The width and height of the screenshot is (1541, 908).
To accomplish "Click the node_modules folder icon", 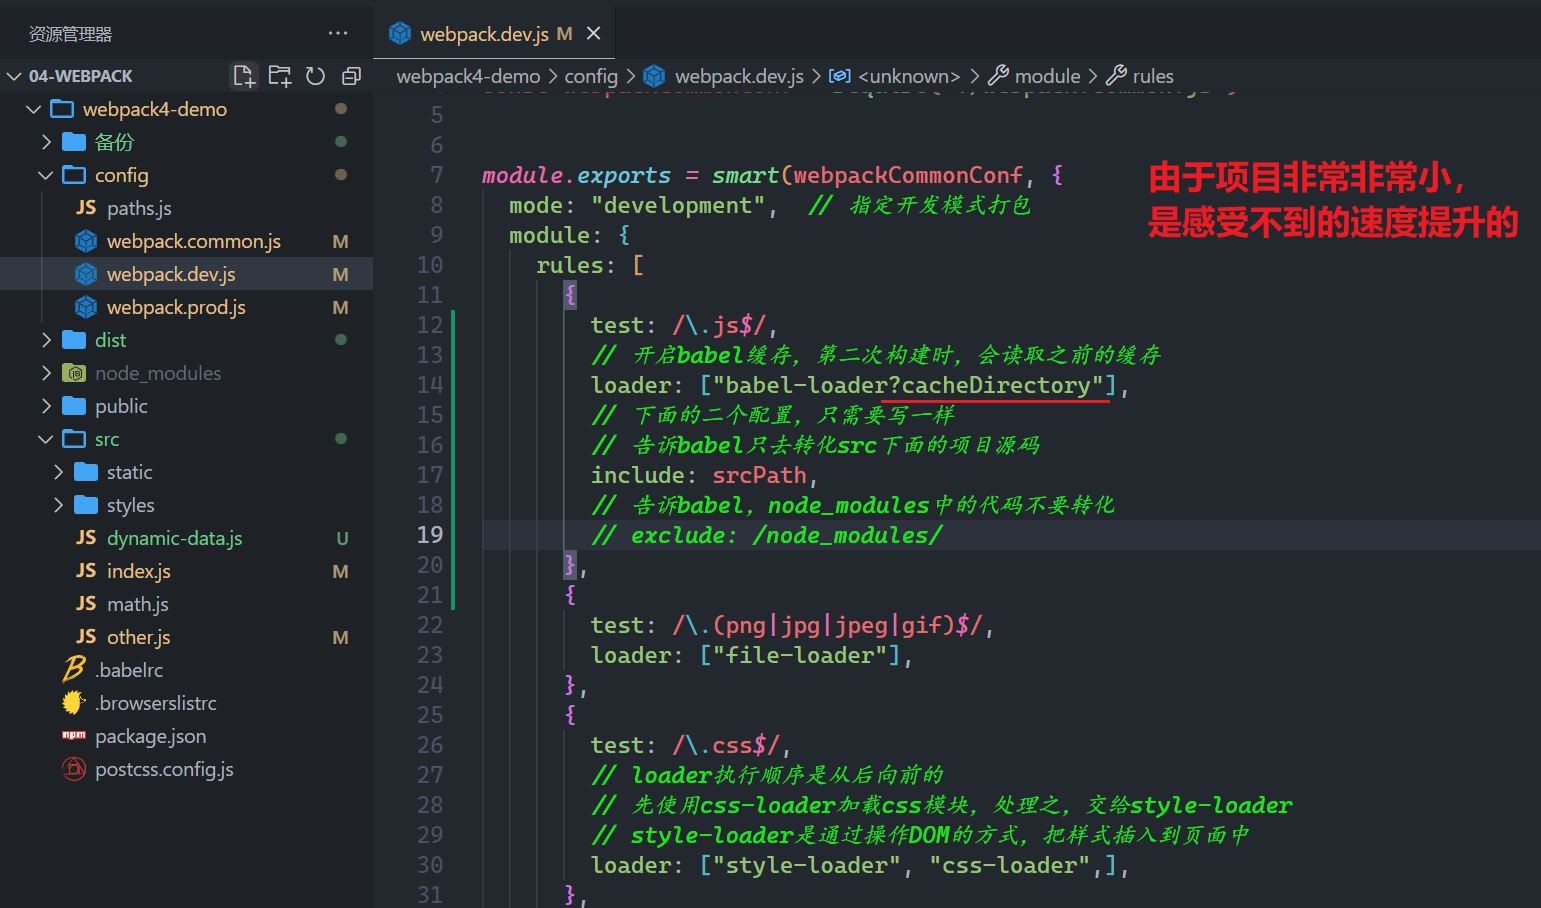I will (x=74, y=373).
